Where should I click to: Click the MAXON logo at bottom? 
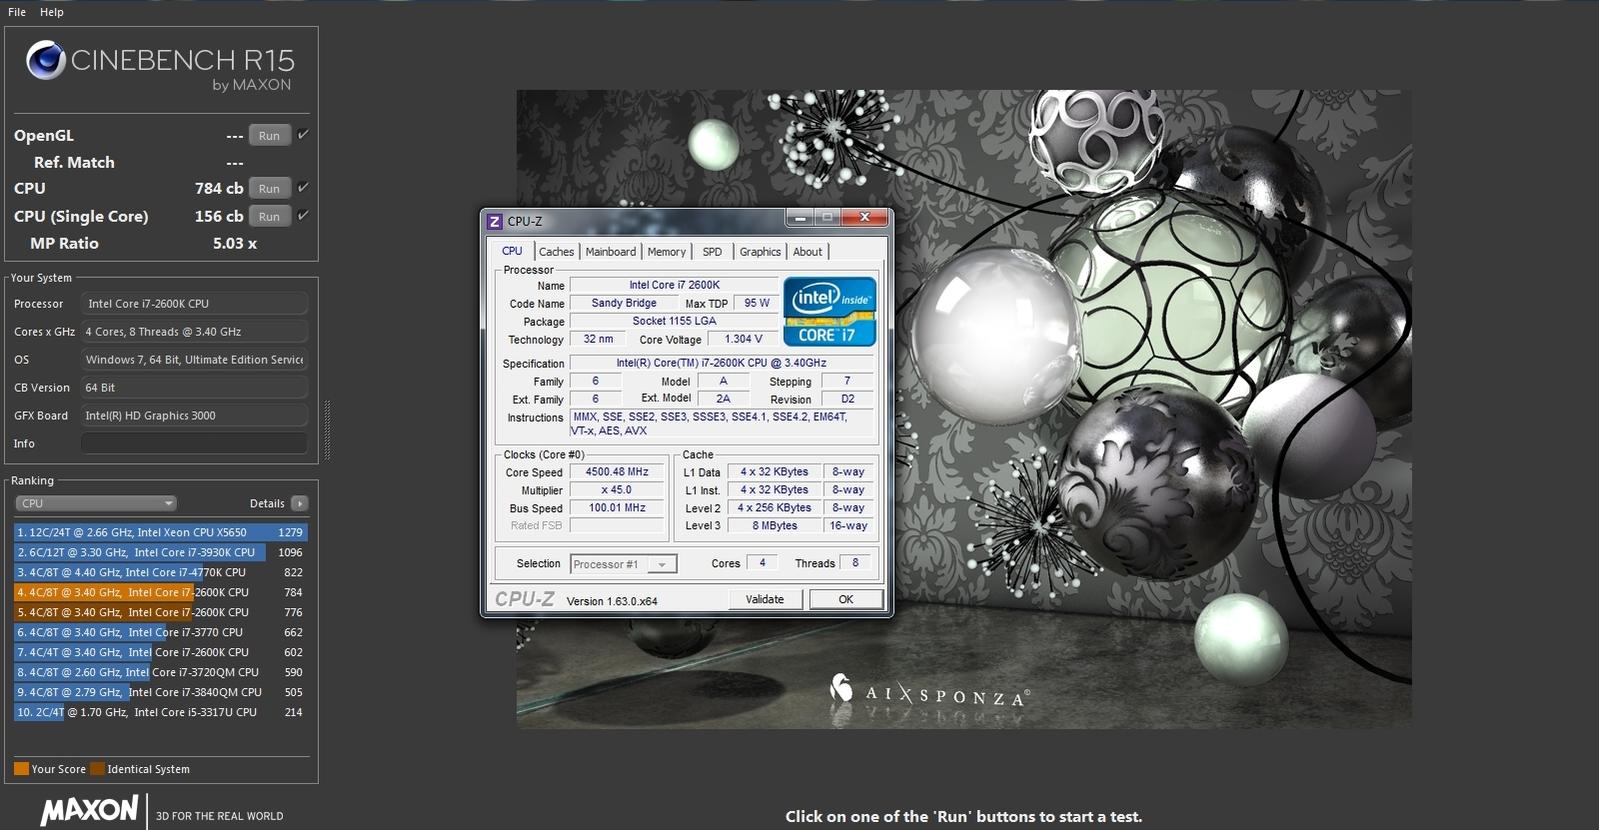click(89, 810)
